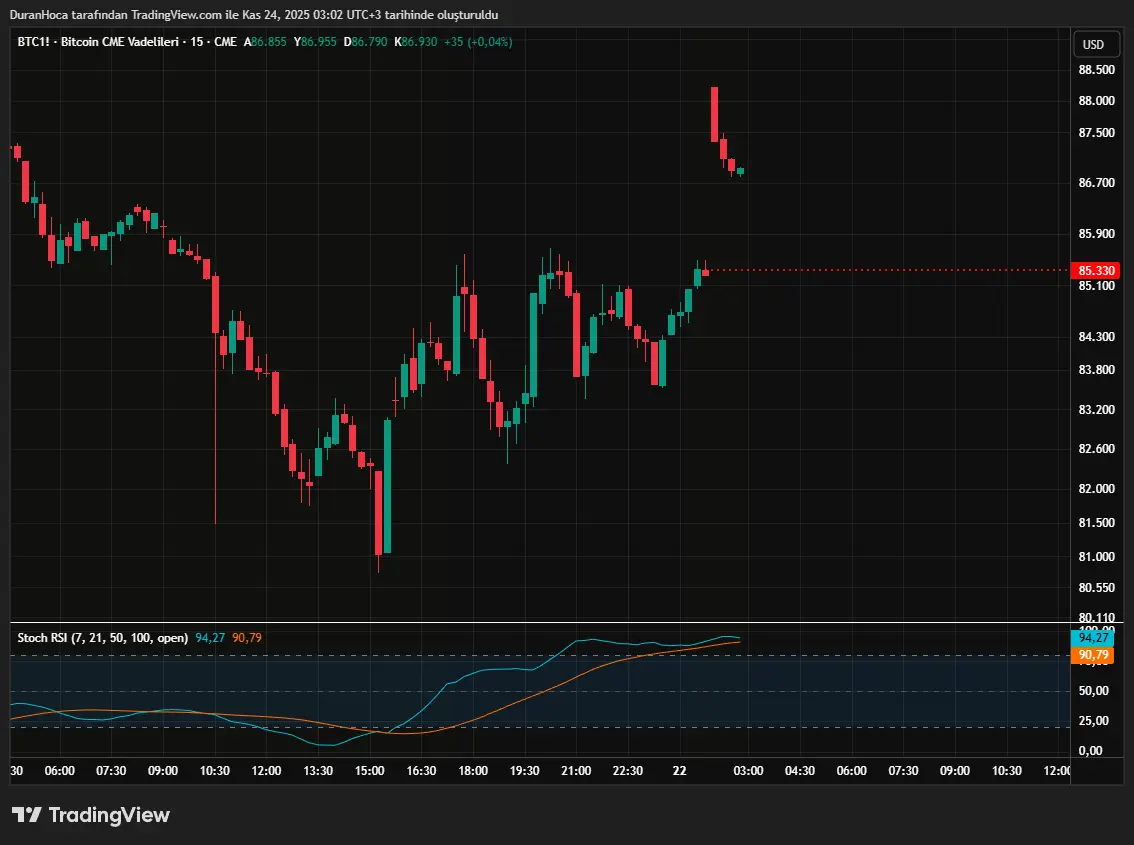The image size is (1134, 845).
Task: Click the 10:30 time label after 09:00 on left
Action: tap(215, 770)
